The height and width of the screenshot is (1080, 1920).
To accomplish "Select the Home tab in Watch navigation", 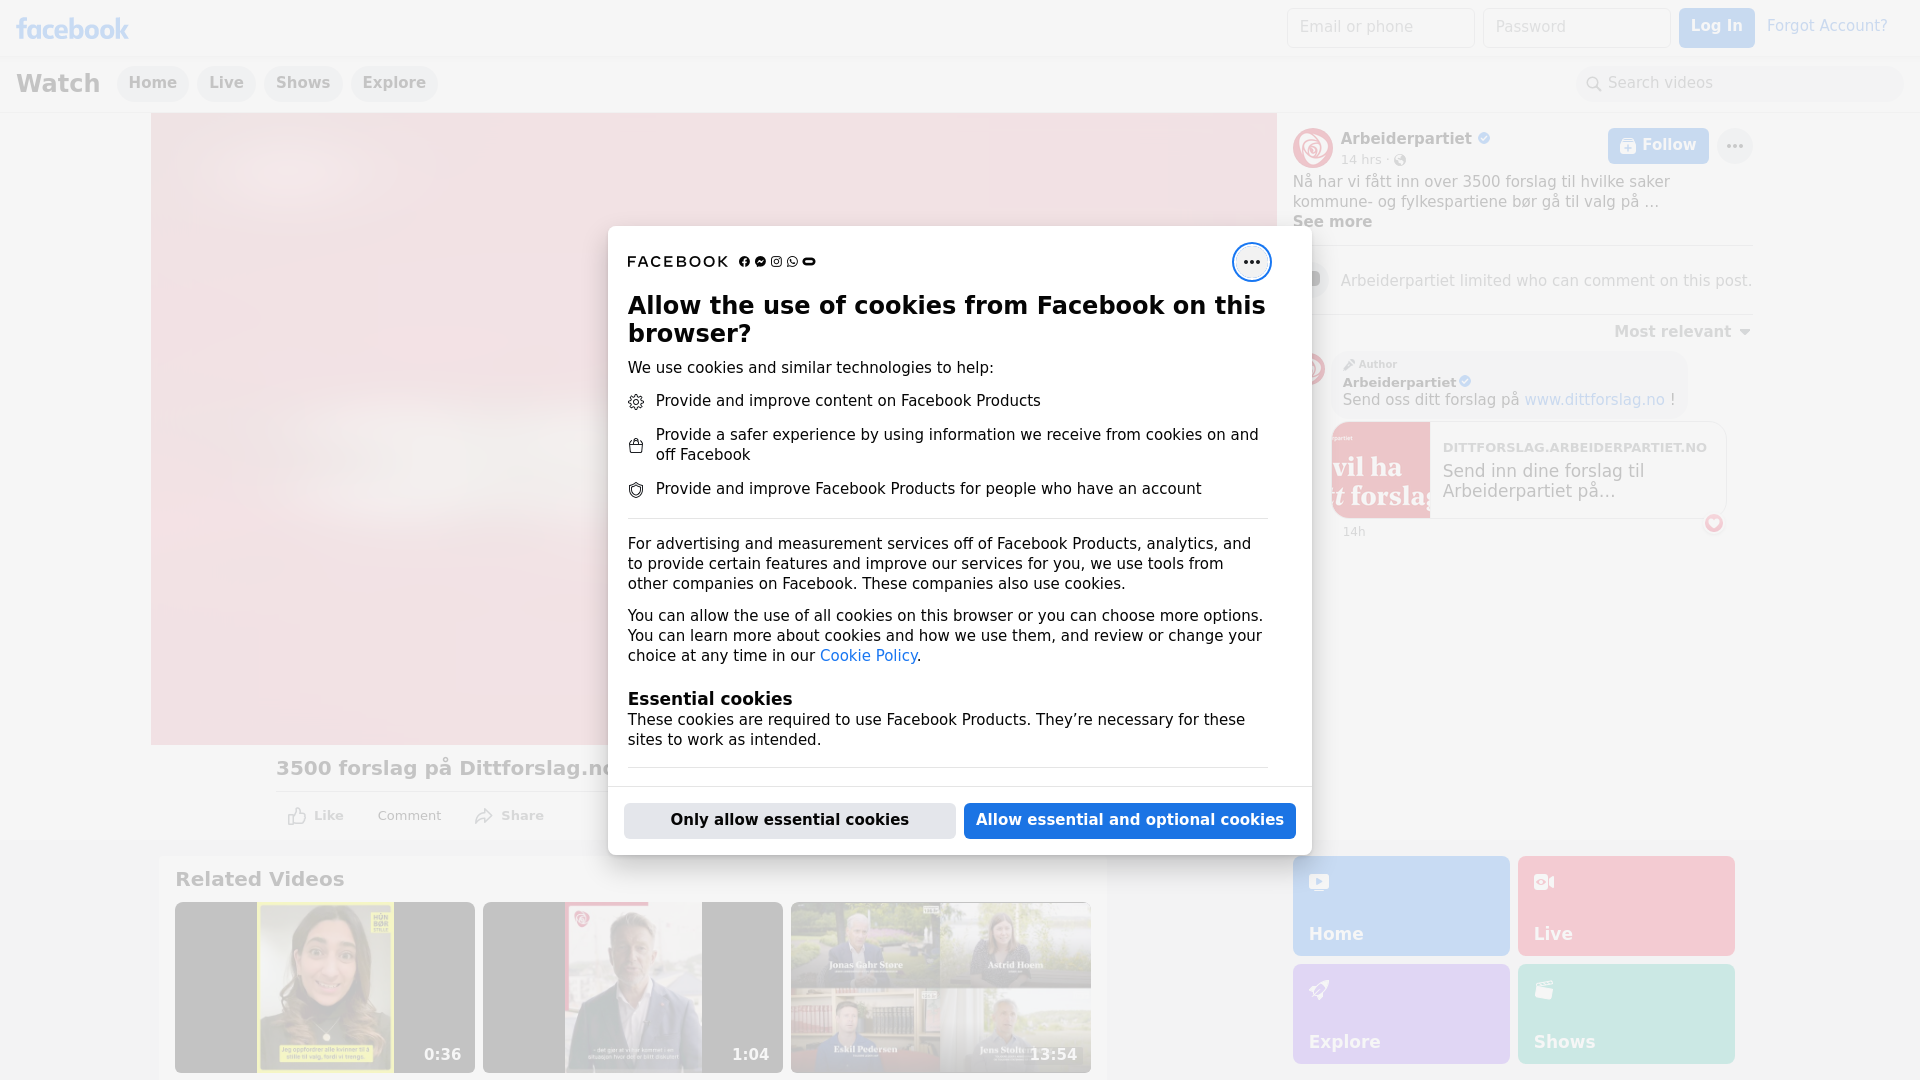I will [152, 83].
